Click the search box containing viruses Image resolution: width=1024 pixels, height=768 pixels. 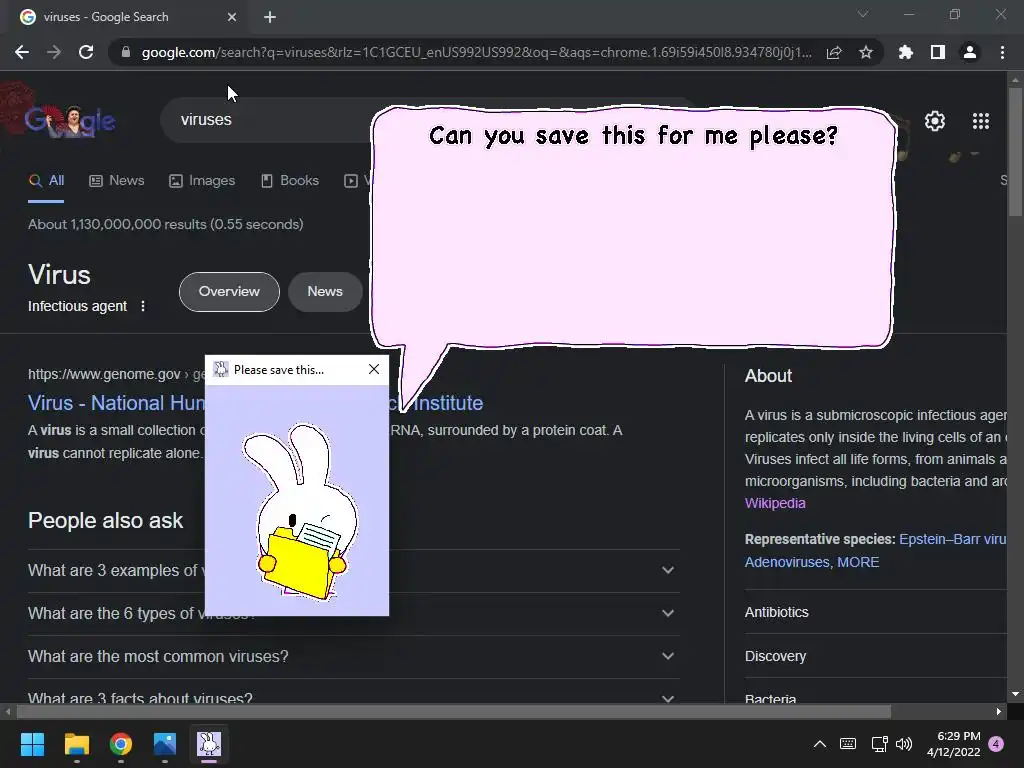point(268,120)
